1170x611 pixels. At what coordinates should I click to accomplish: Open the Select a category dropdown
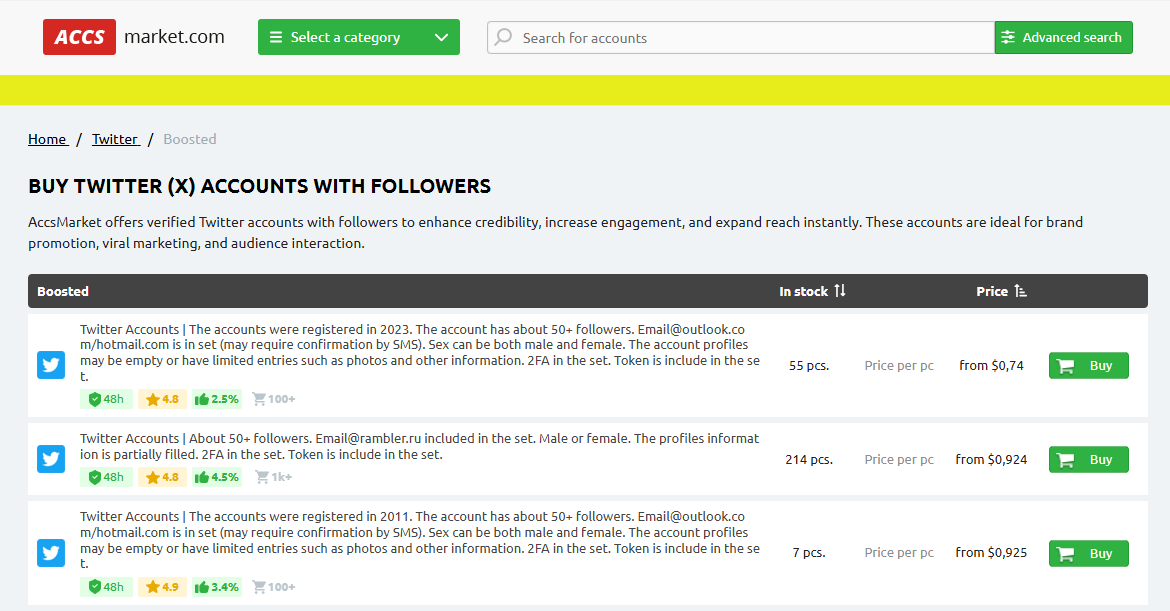click(359, 37)
